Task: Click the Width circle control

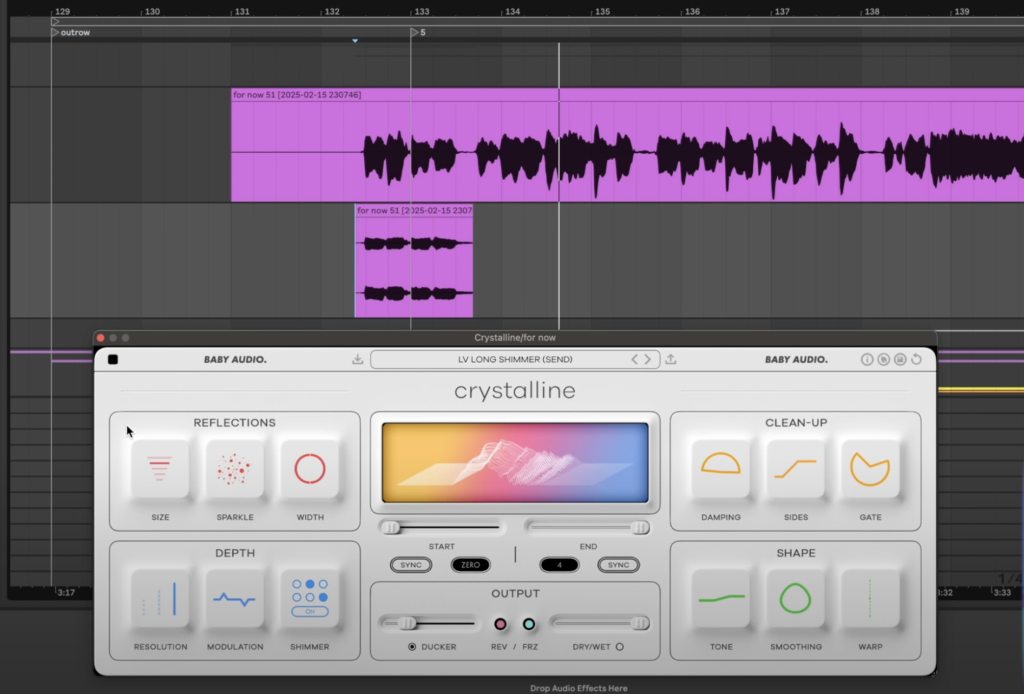Action: 310,469
